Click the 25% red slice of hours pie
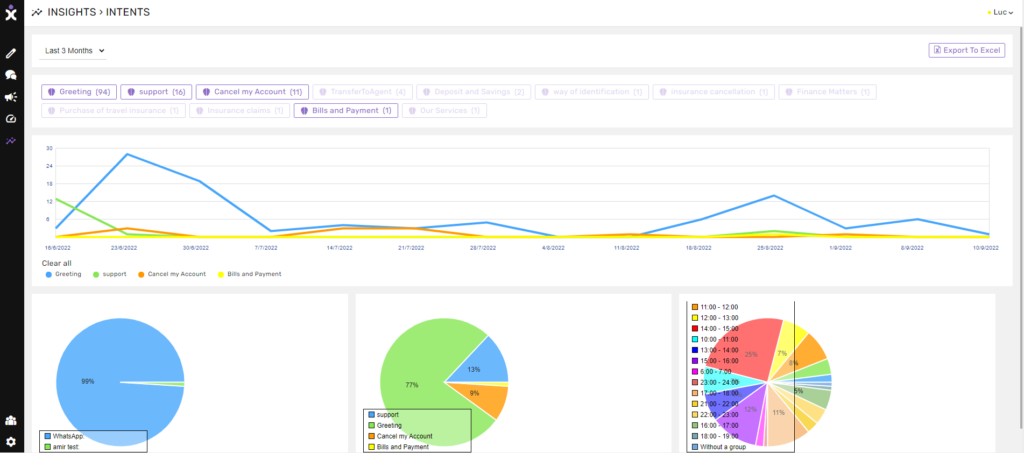The image size is (1024, 453). (752, 354)
